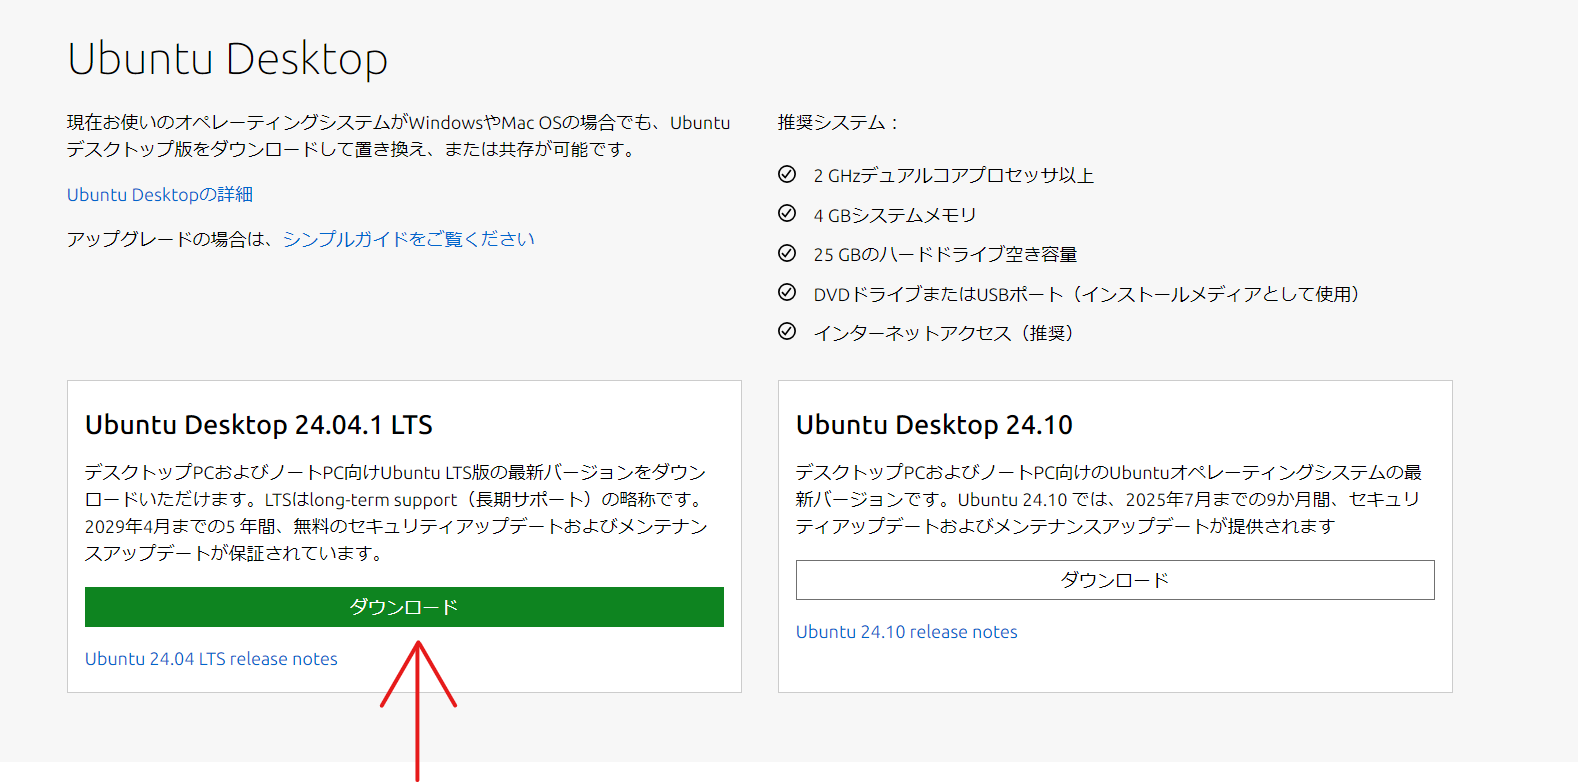Click the checkmark icon beside 25 GBのハードドライブ空き容量
Screen dimensions: 1578x782
coord(787,254)
